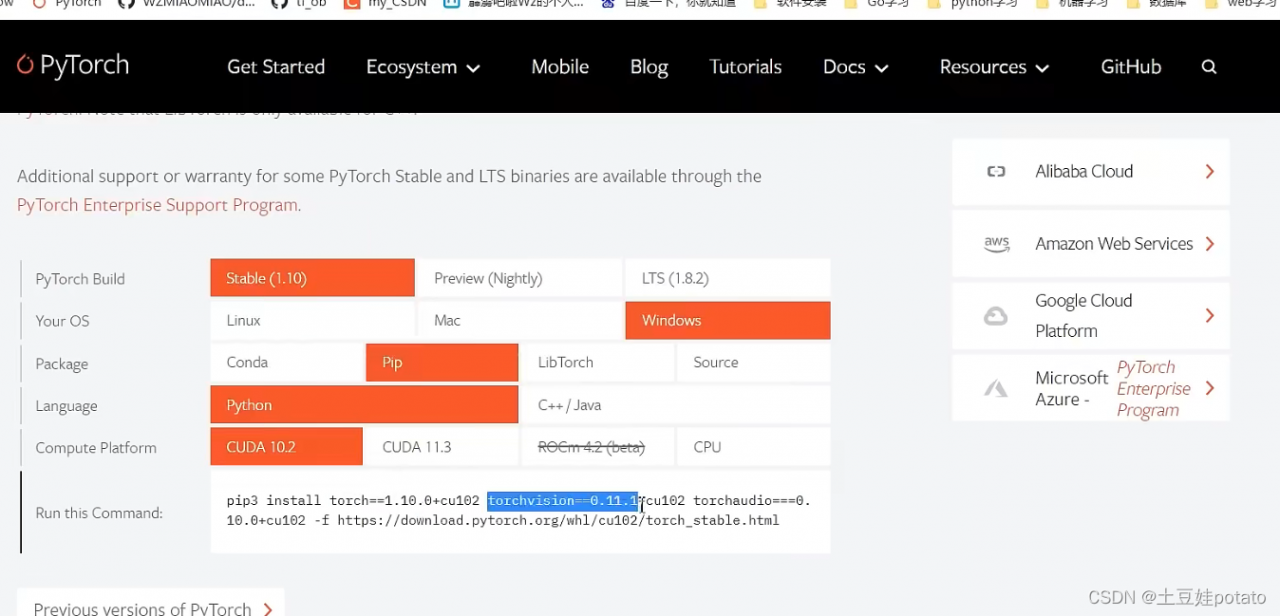Open the PyTorch Enterprise Support Program link
1280x616 pixels.
tap(159, 205)
